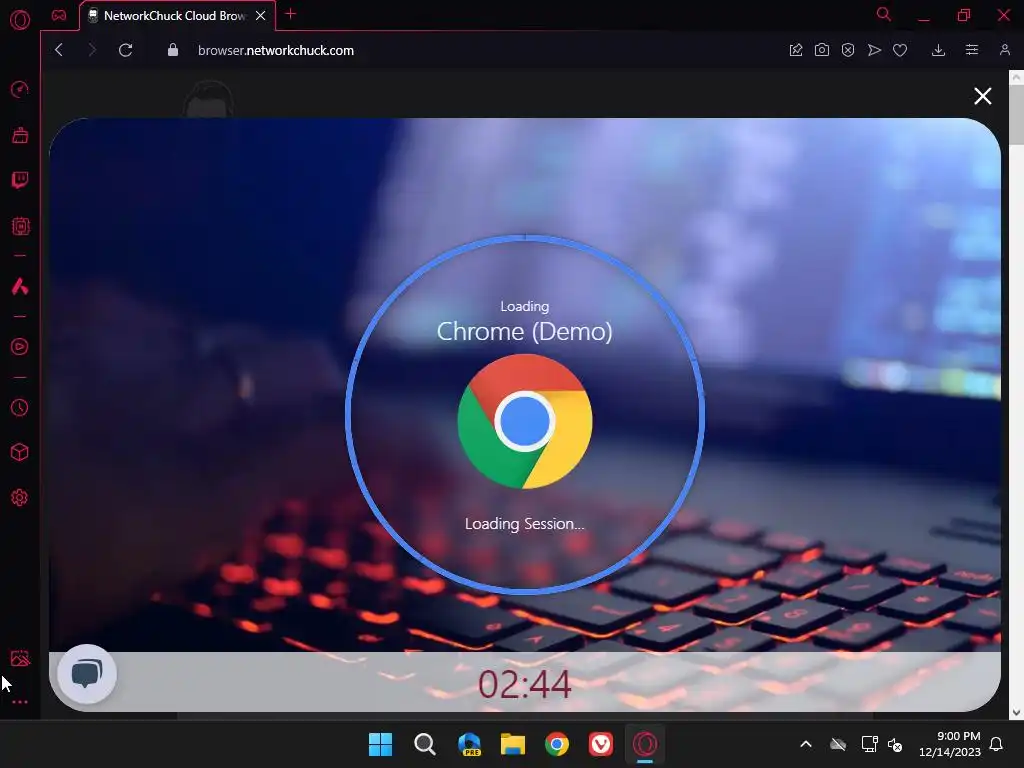Click the Loading Session... status text
Image resolution: width=1024 pixels, height=768 pixels.
524,524
